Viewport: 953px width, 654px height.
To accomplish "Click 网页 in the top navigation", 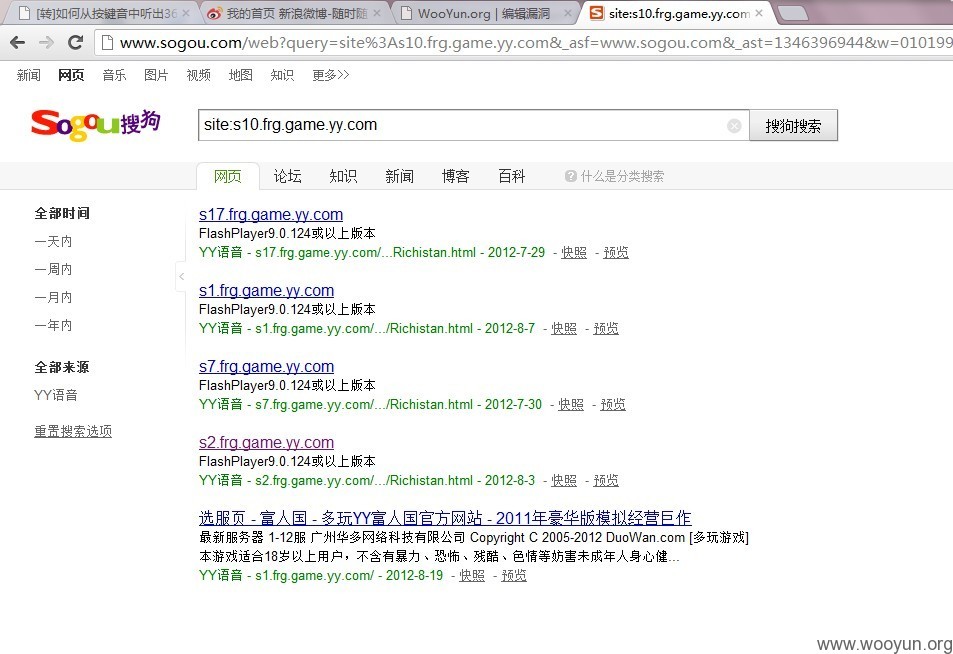I will tap(71, 75).
